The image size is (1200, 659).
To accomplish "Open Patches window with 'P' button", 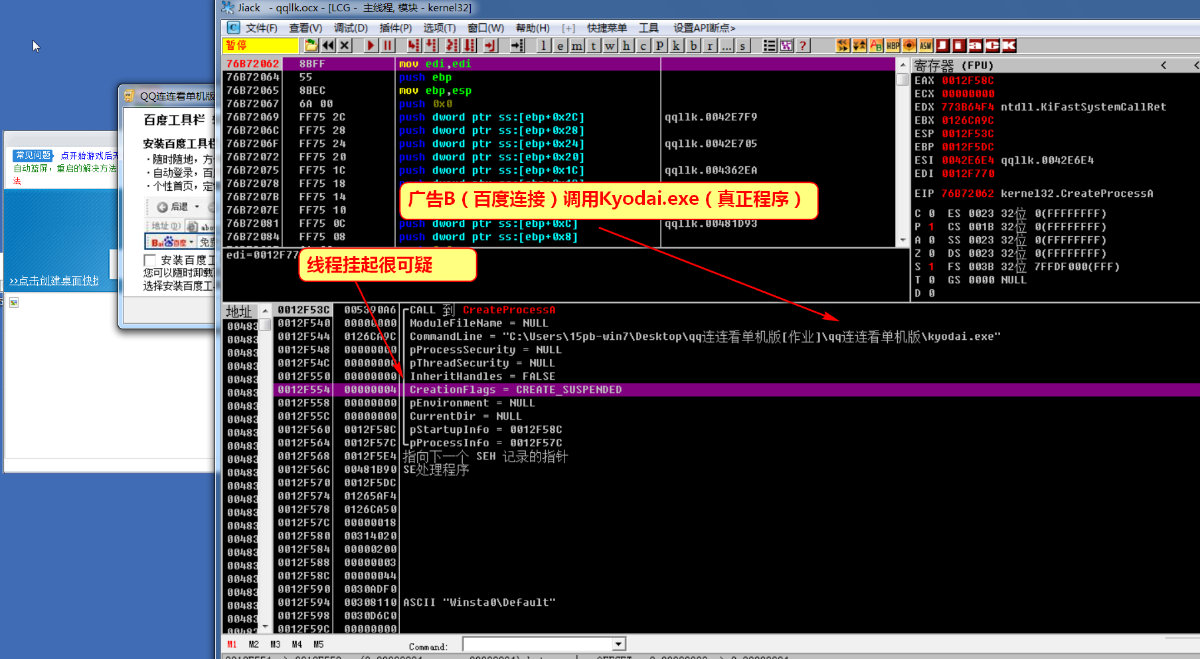I will click(660, 45).
